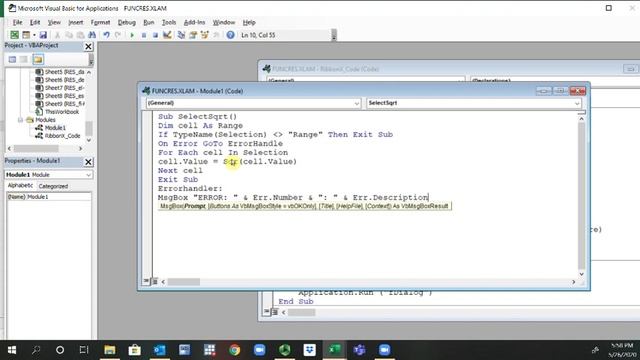Toggle Folders view in the Project panel

point(38,60)
